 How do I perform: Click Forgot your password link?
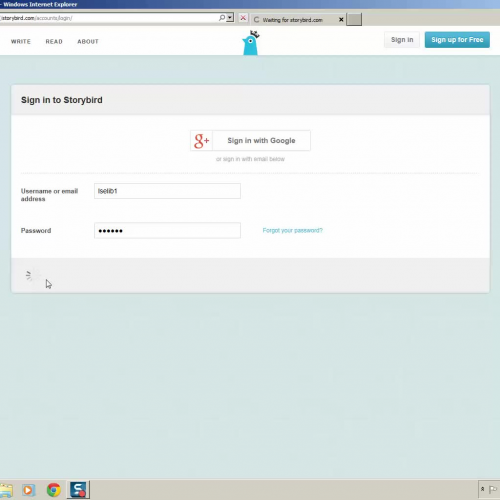pyautogui.click(x=292, y=230)
